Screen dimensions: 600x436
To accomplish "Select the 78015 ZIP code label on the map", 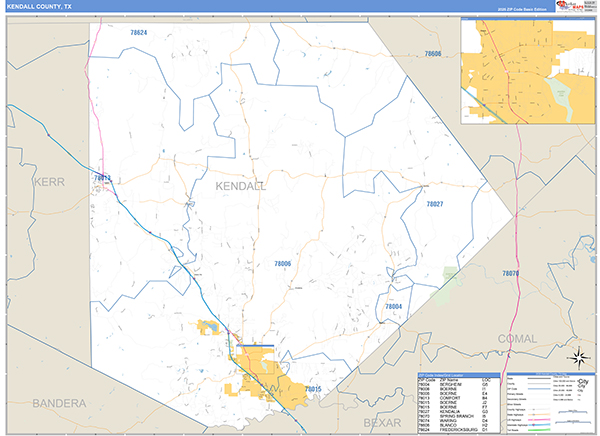I will click(313, 389).
